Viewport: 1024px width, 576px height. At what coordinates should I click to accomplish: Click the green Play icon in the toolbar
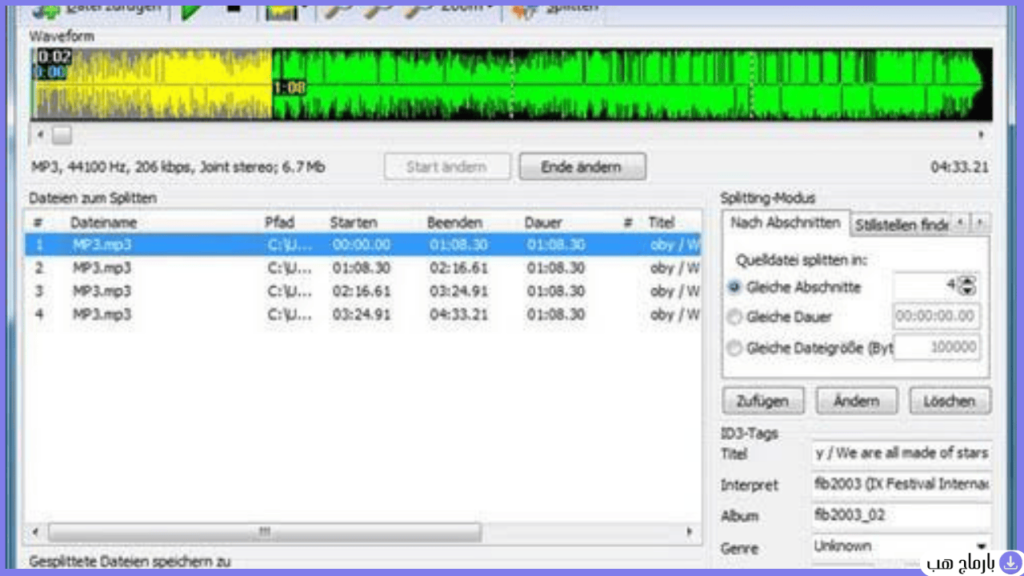pos(191,11)
